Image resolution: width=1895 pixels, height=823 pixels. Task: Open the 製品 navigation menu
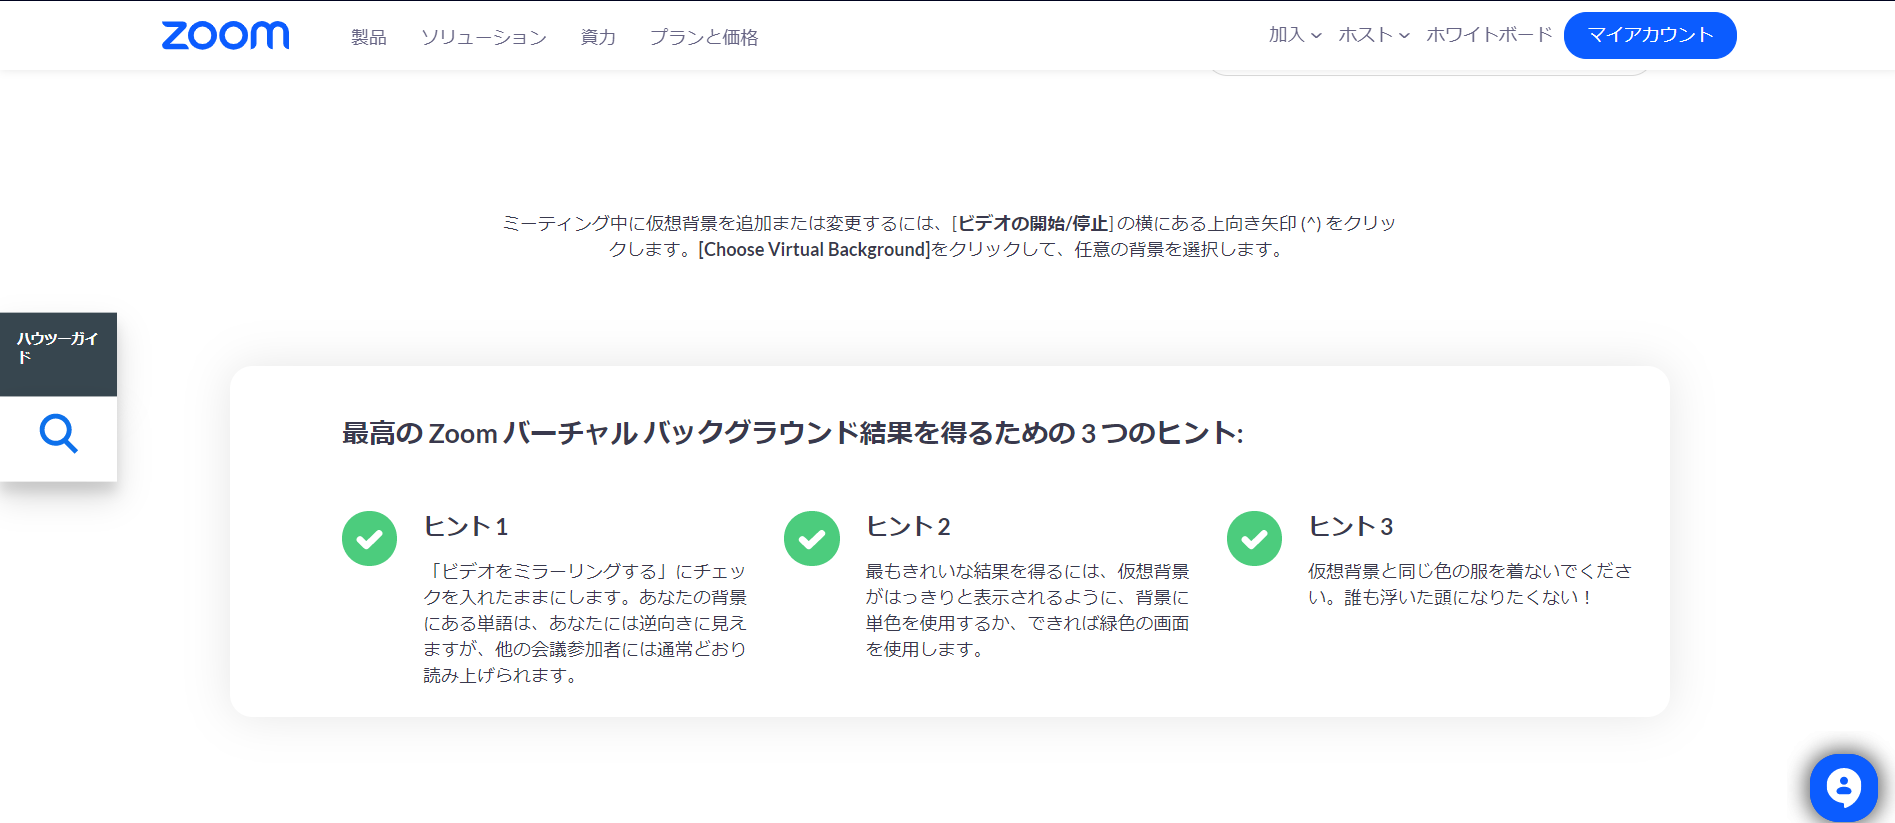pyautogui.click(x=368, y=37)
